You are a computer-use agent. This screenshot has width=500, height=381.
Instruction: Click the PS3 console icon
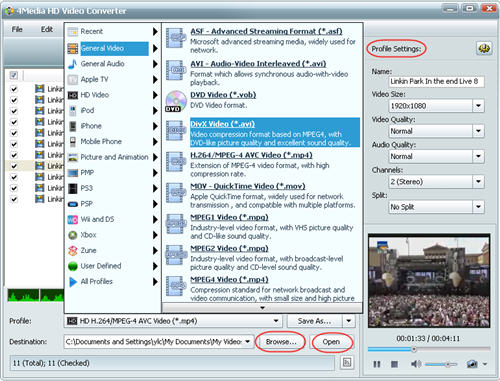click(72, 188)
